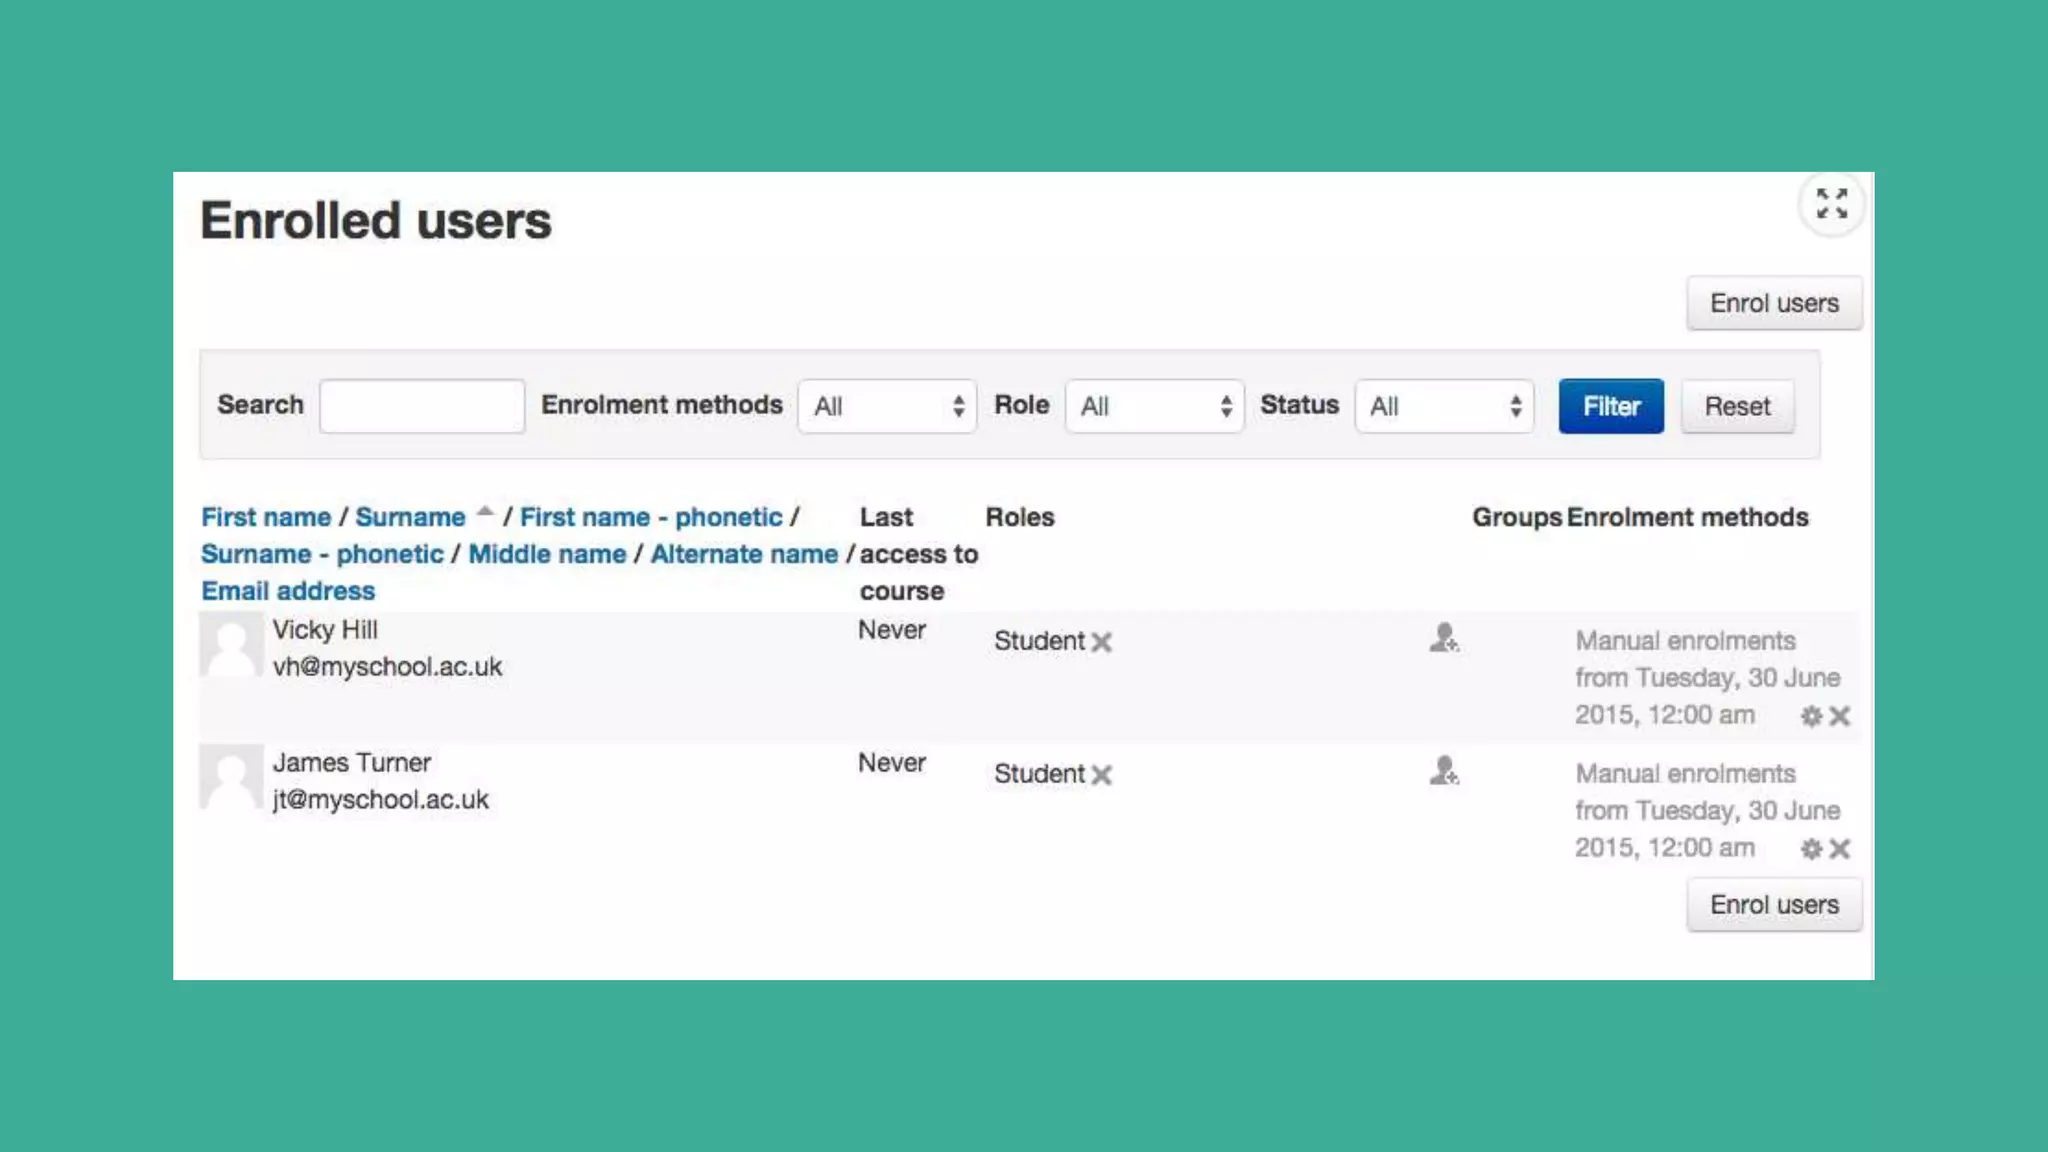Click the top Enrol users button
The width and height of the screenshot is (2048, 1152).
(1773, 303)
